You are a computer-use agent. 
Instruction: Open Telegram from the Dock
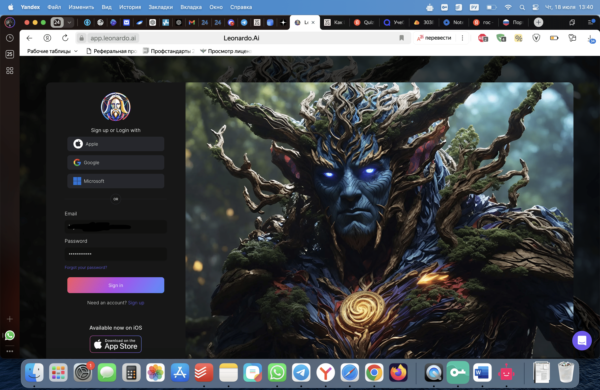[x=301, y=372]
